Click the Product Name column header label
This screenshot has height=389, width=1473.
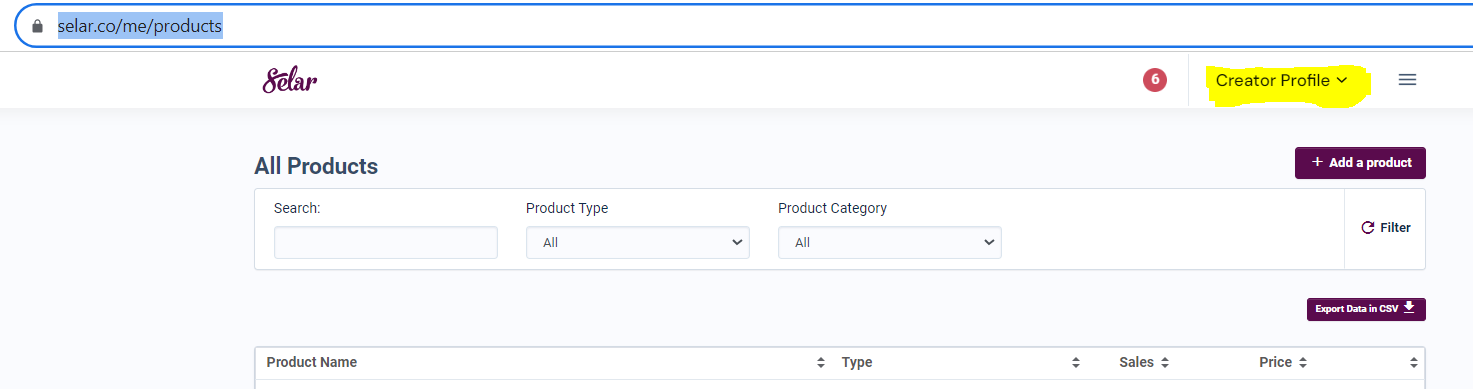312,362
